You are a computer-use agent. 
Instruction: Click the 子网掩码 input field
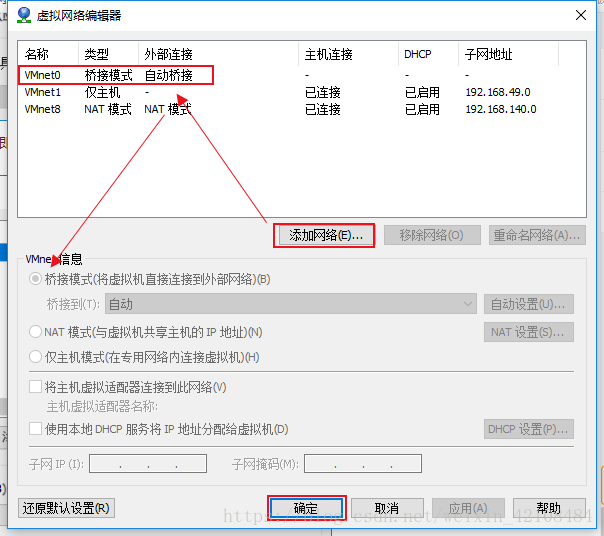pos(363,464)
